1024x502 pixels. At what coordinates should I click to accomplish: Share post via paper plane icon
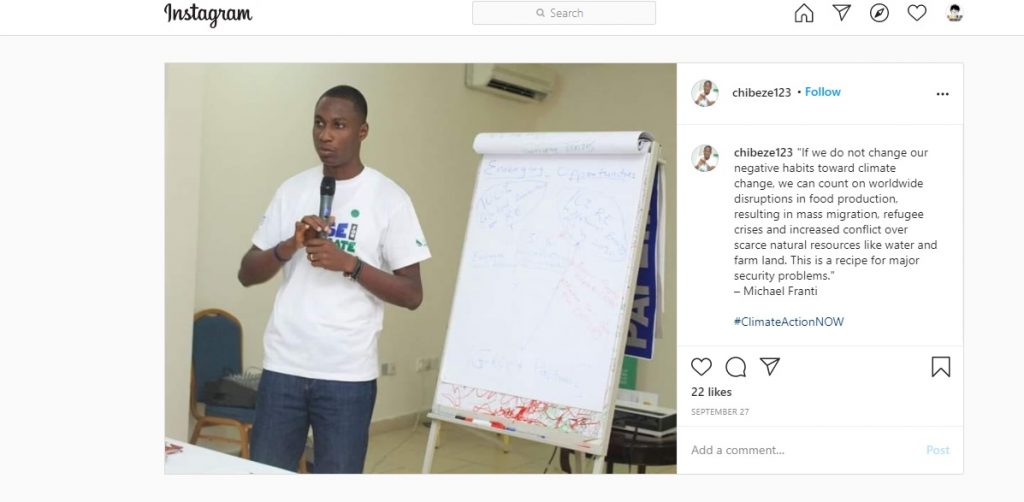pos(770,366)
